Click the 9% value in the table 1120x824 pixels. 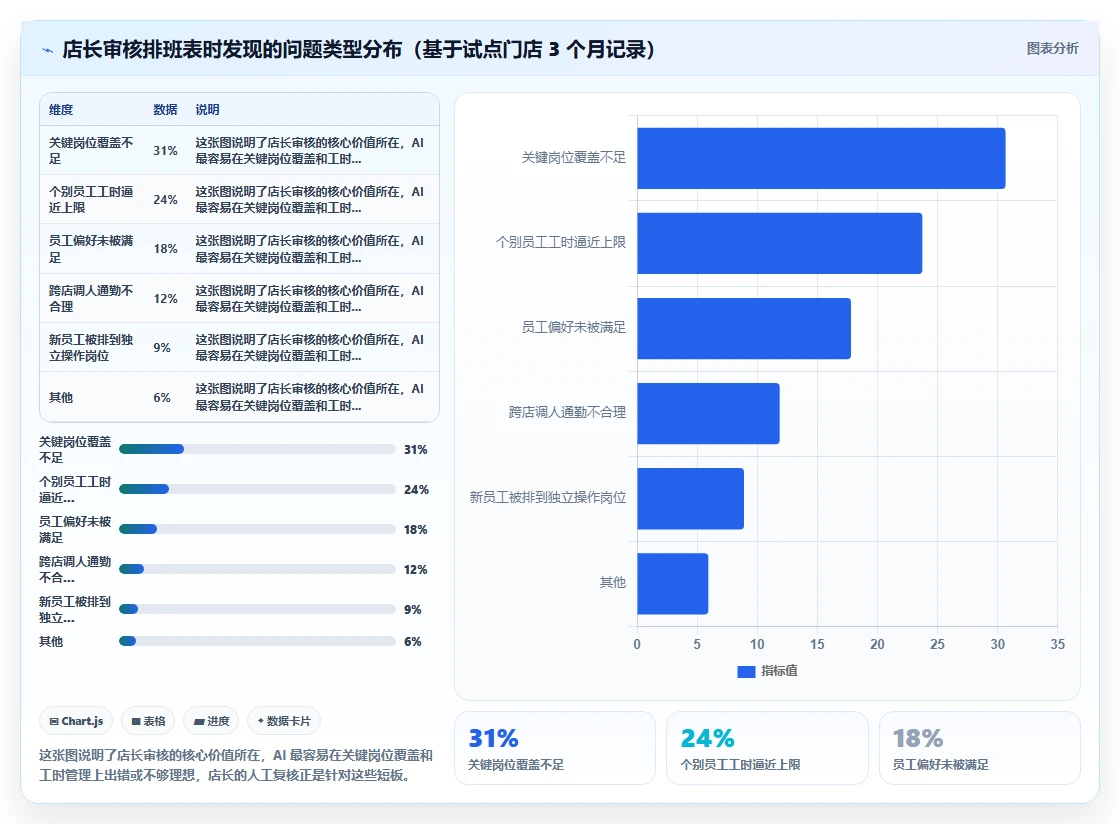(162, 347)
